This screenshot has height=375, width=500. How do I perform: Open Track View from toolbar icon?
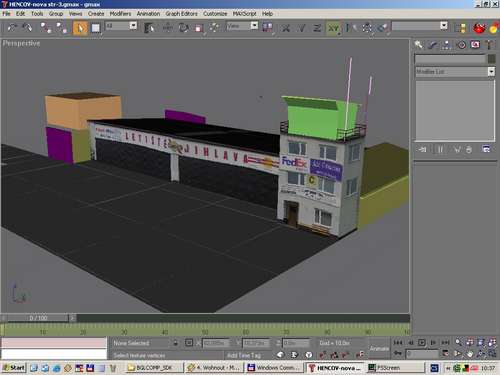pos(462,28)
